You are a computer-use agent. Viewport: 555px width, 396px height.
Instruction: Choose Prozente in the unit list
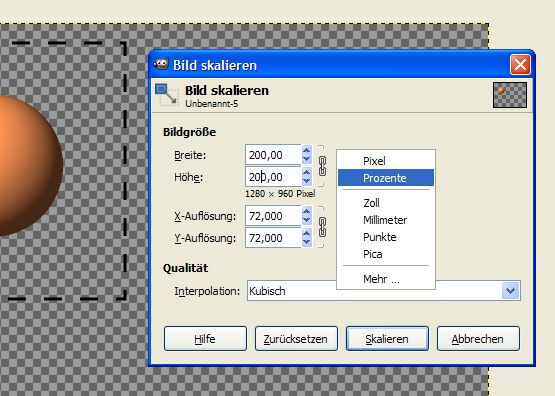(x=386, y=178)
